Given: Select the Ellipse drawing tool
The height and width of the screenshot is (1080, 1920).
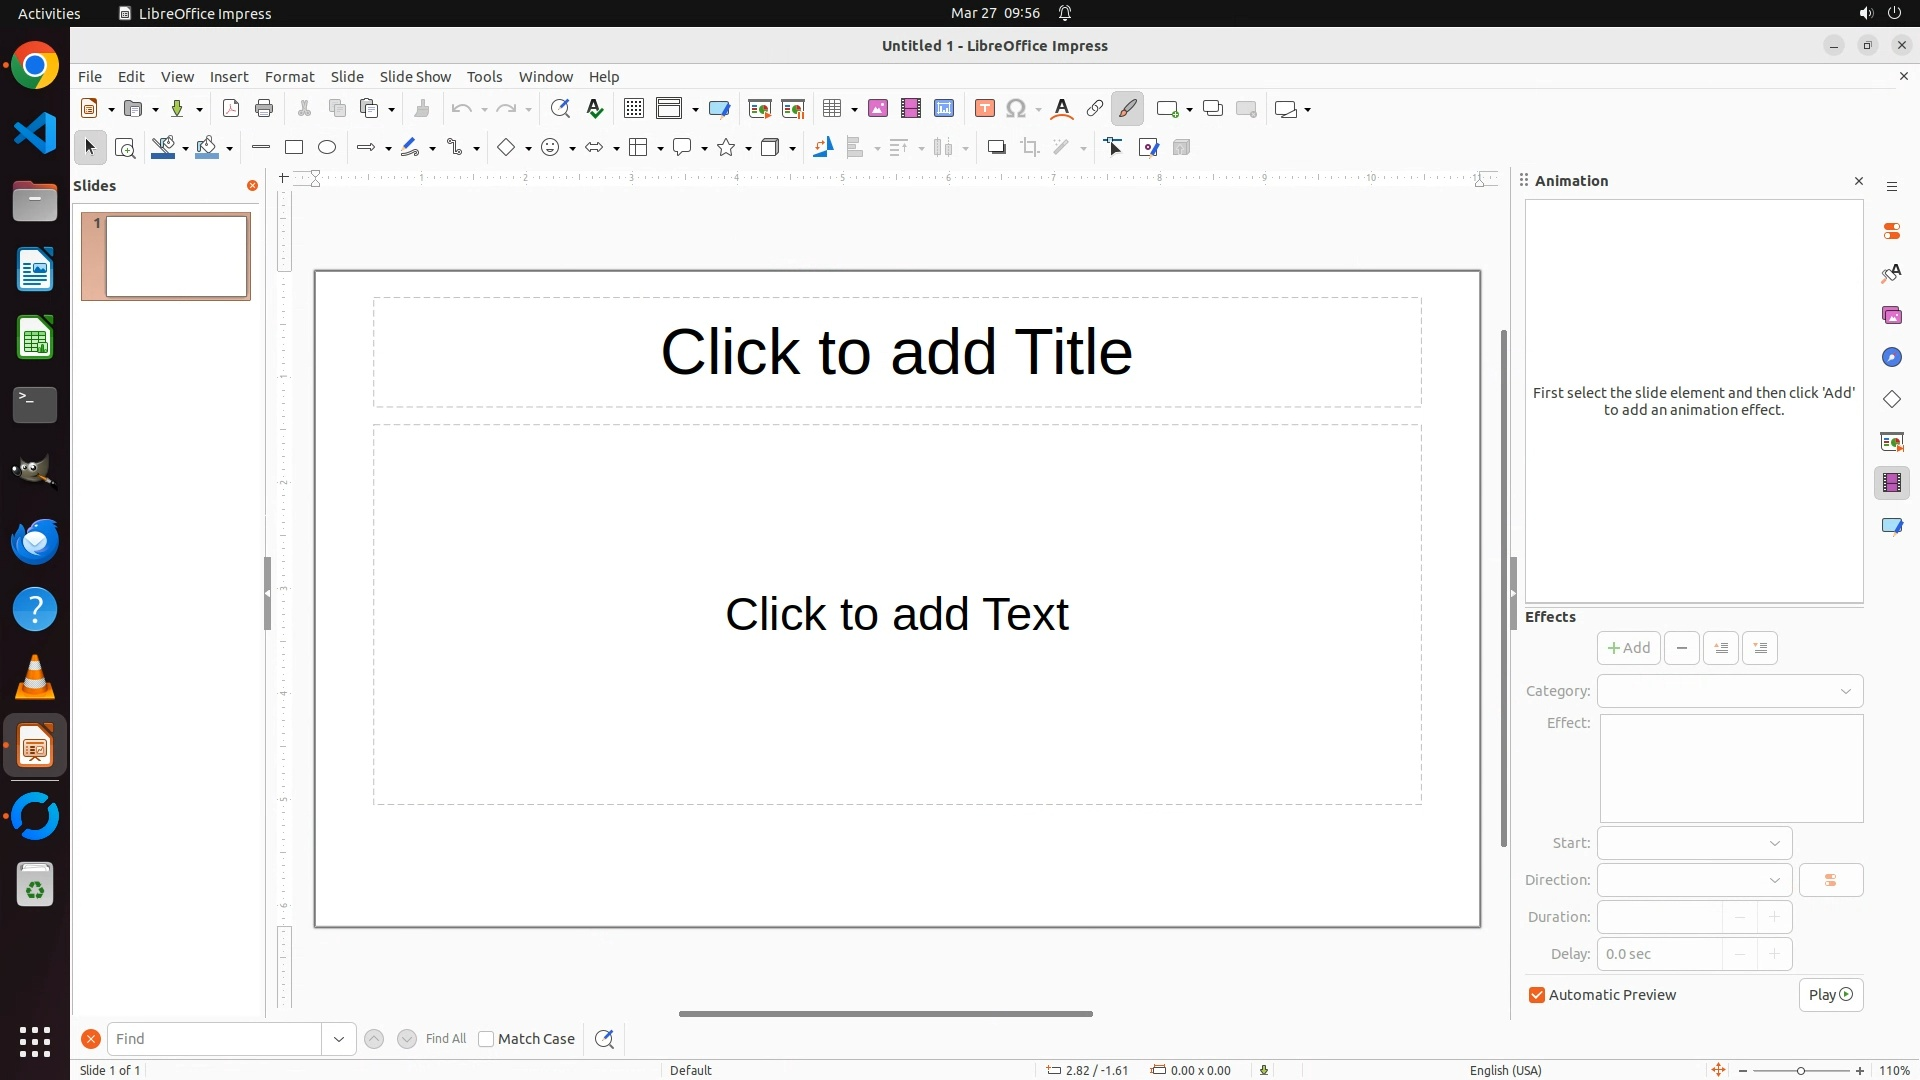Looking at the screenshot, I should (327, 148).
